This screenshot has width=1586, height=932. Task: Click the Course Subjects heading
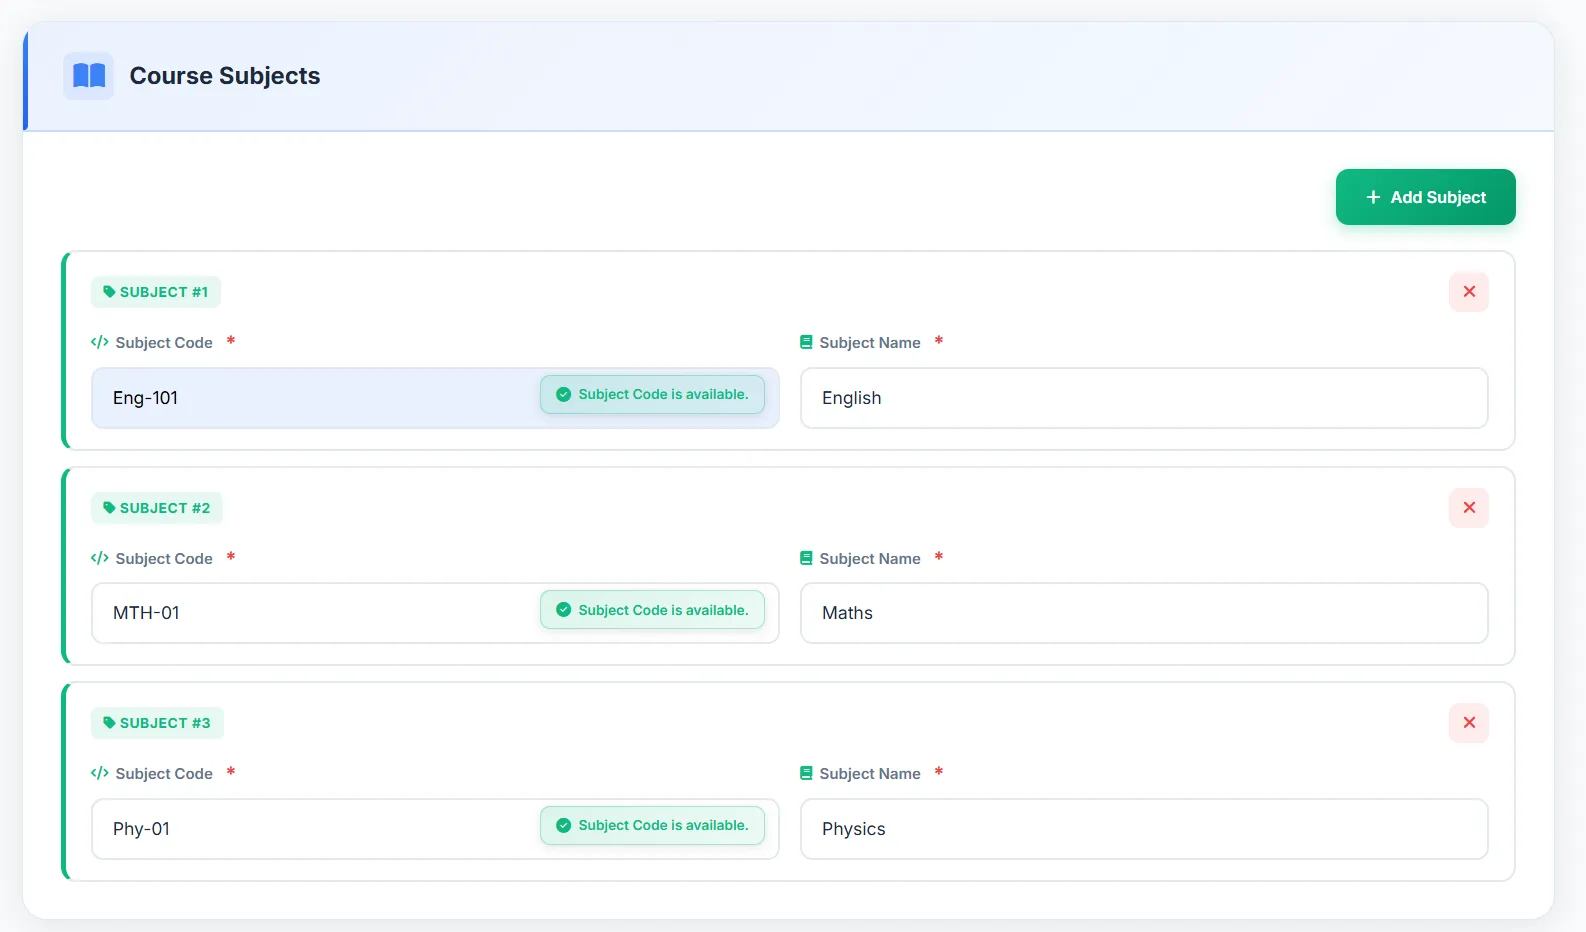click(x=225, y=76)
